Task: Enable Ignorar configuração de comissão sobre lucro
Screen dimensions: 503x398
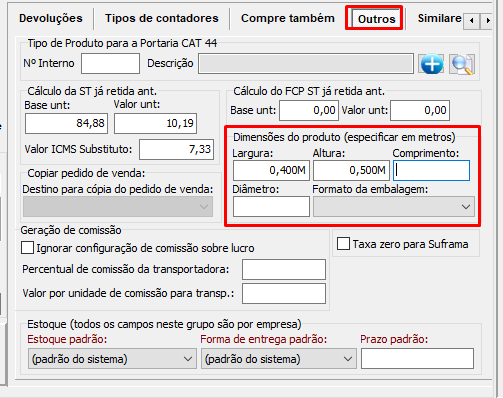Action: (x=27, y=248)
